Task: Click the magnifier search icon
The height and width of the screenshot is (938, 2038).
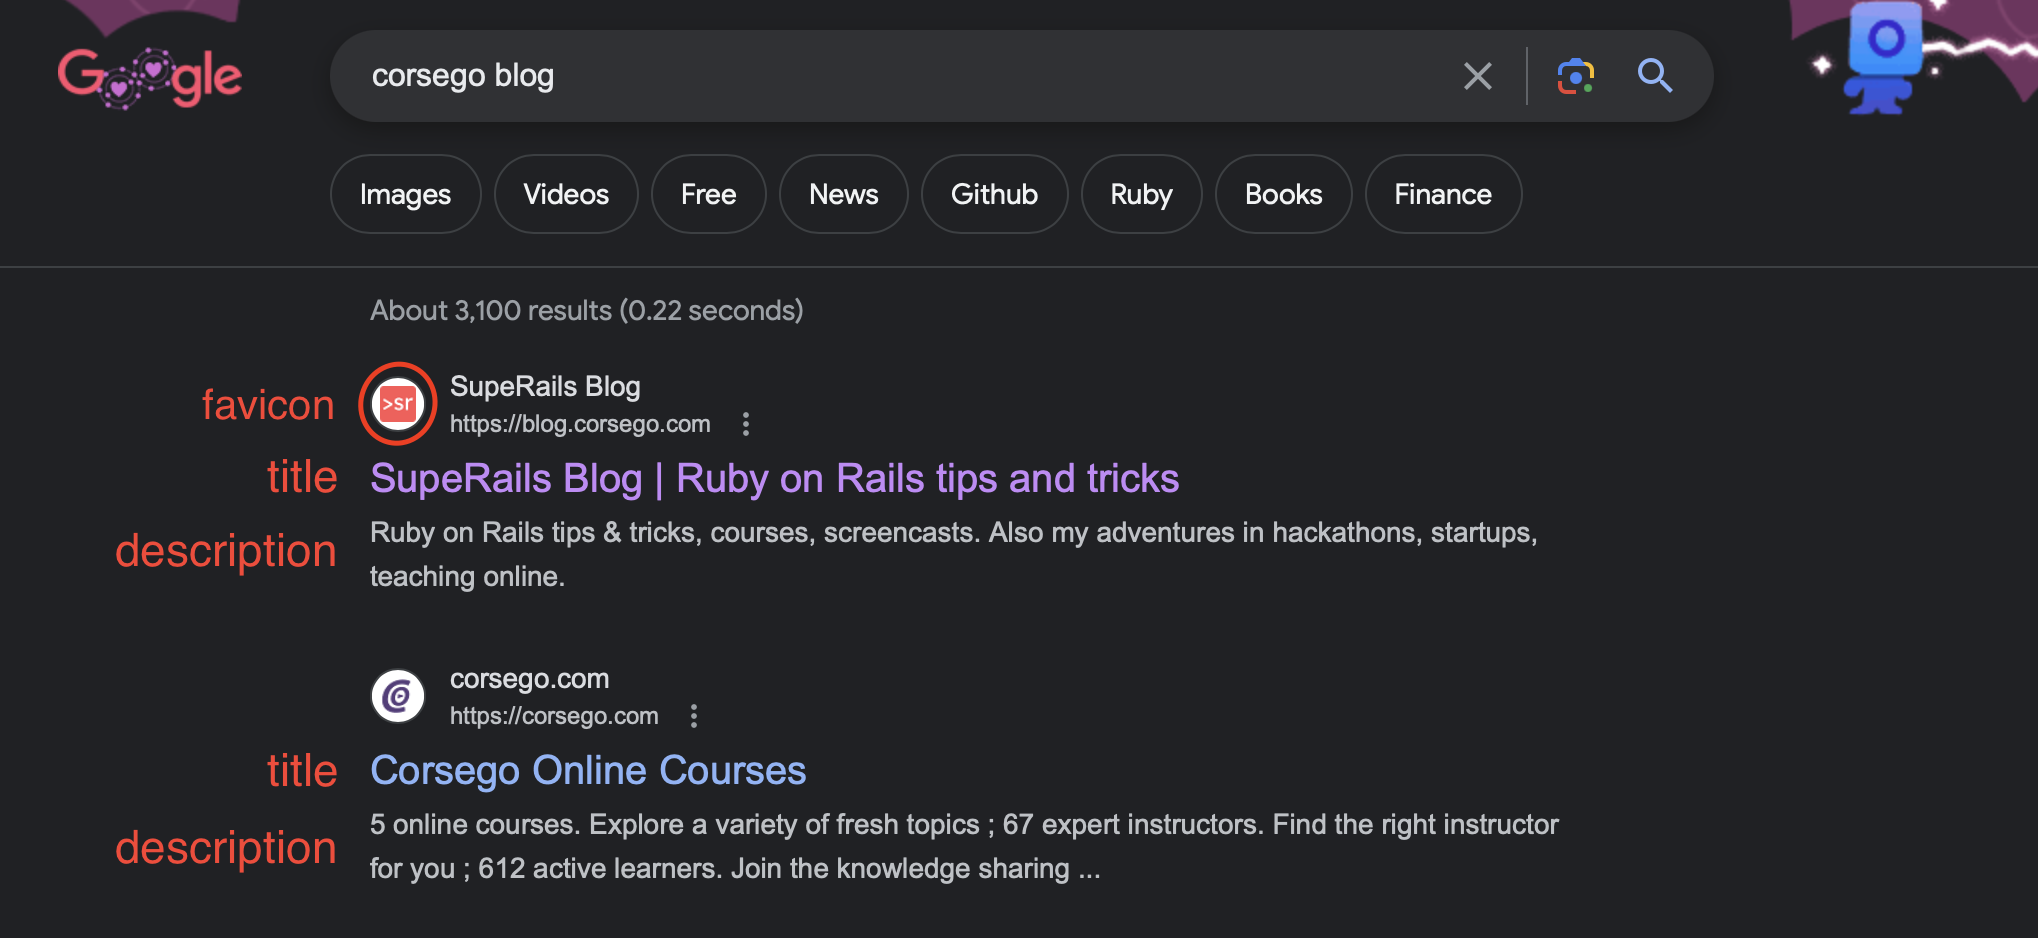Action: [x=1655, y=76]
